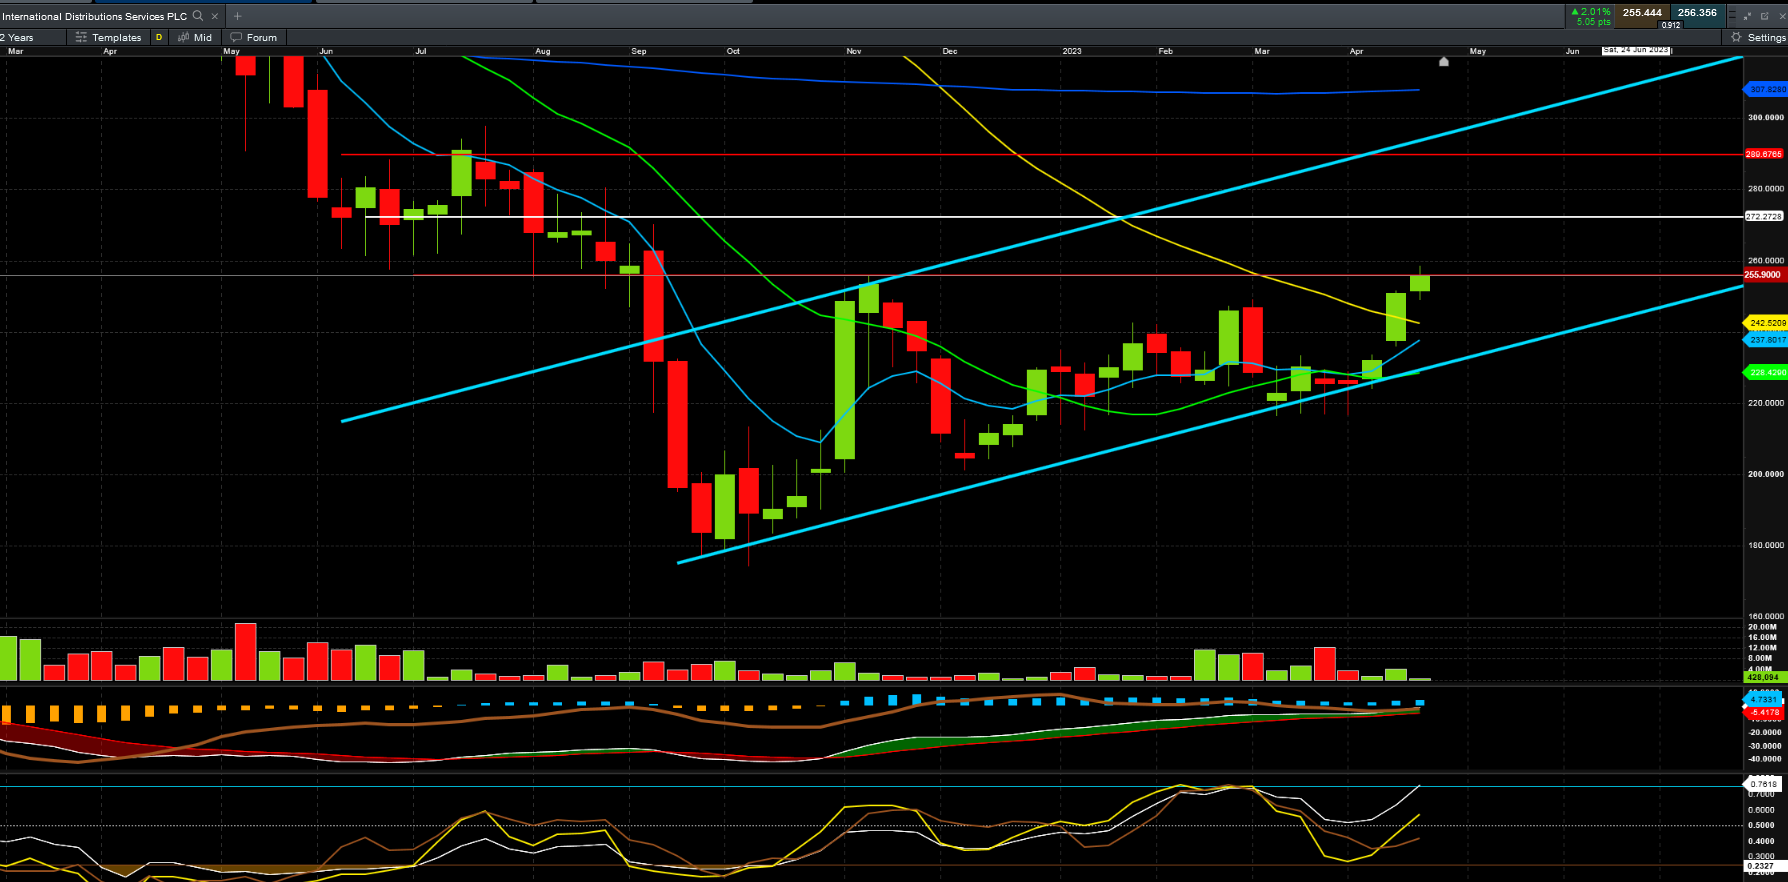1788x882 pixels.
Task: Click the Sep label on the time axis
Action: tap(639, 51)
